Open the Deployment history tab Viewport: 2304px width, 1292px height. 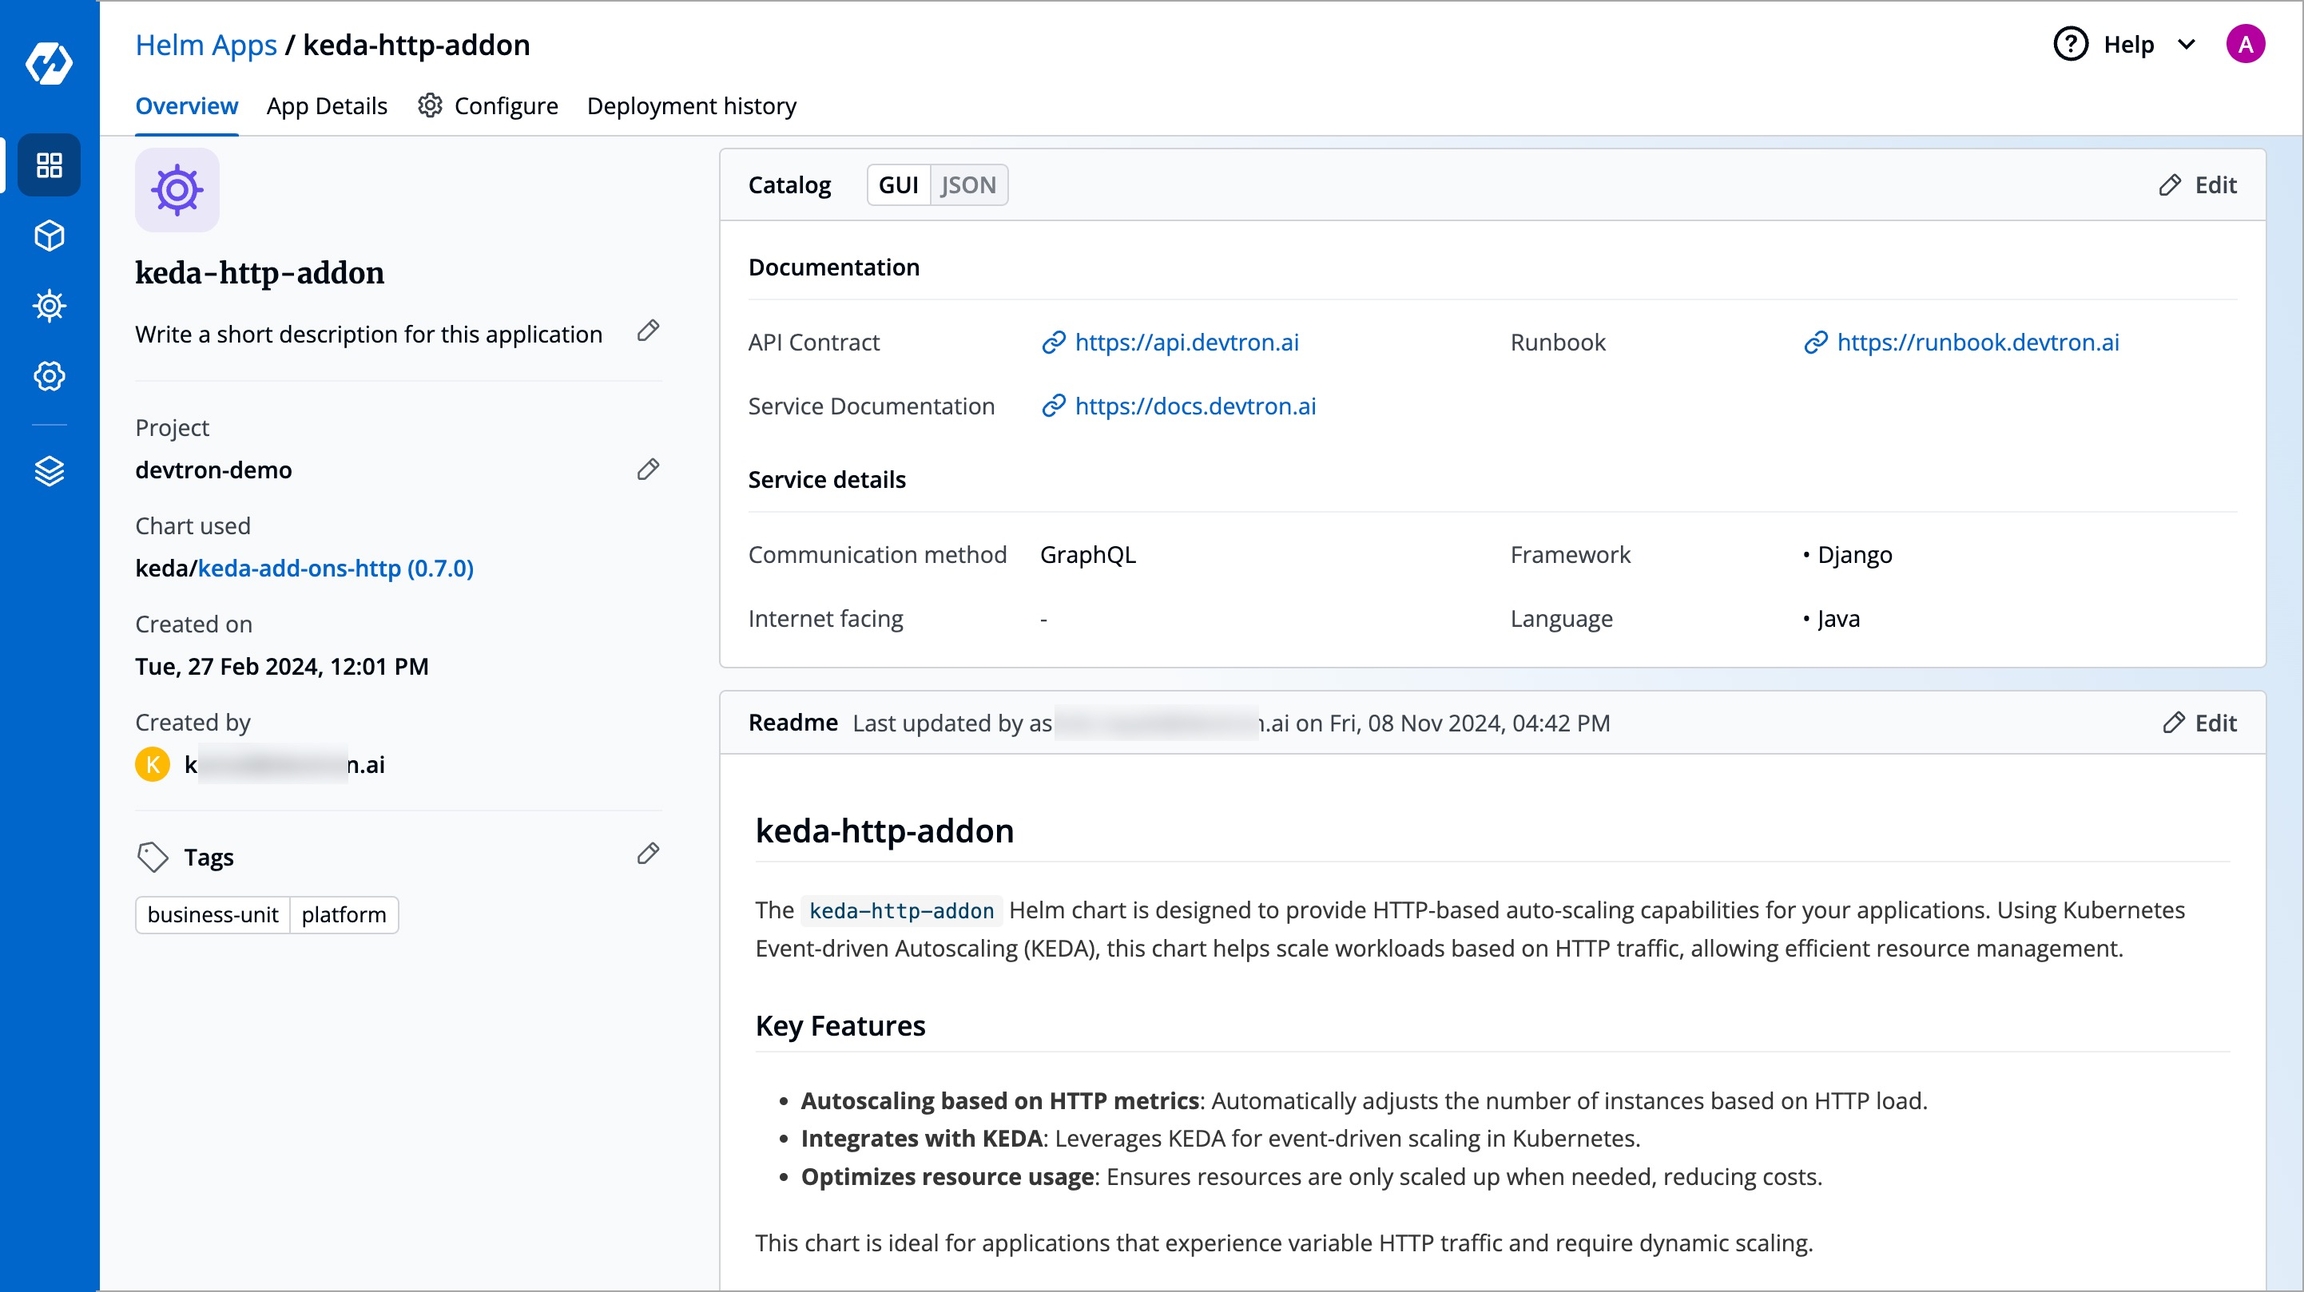(691, 106)
